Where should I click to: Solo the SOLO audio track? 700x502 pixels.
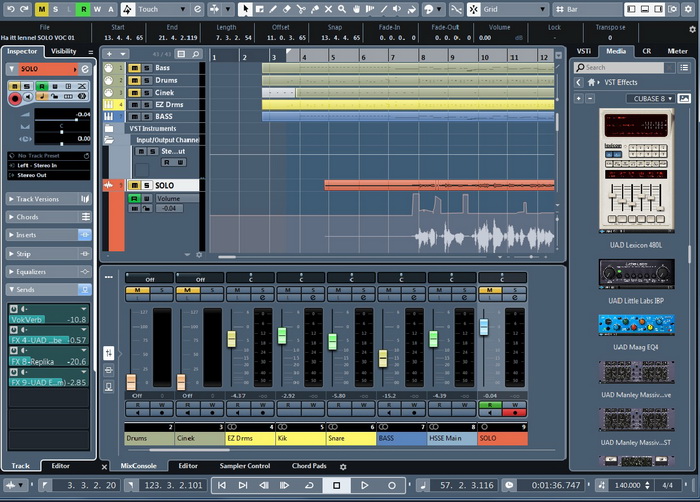coord(146,185)
